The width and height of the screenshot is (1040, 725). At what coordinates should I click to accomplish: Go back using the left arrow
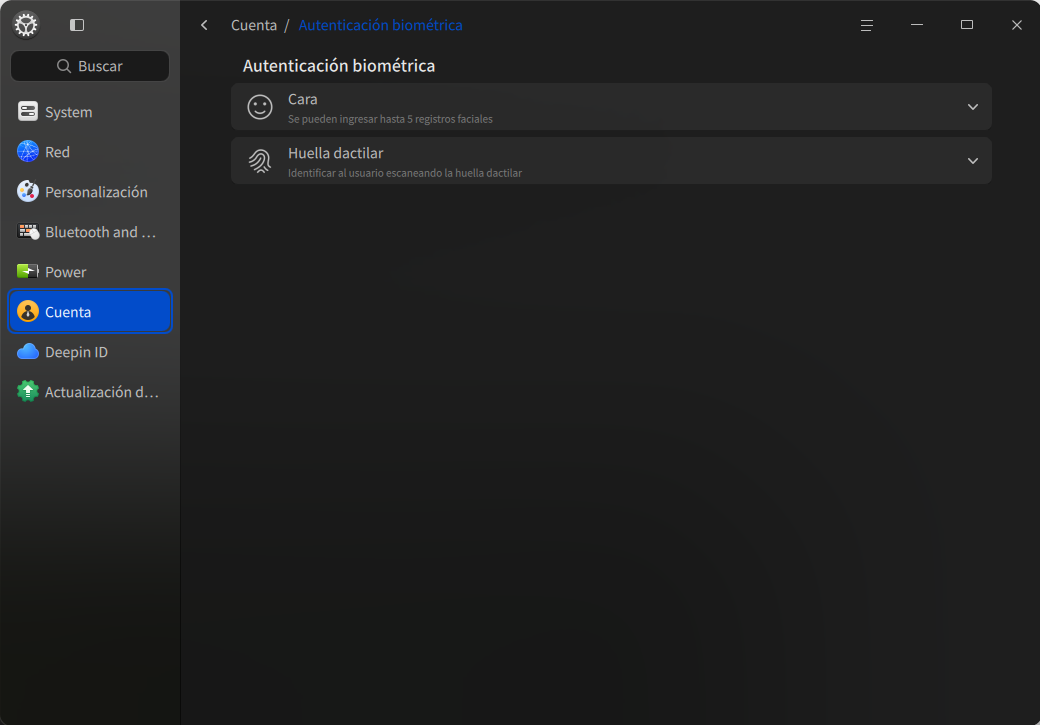point(204,25)
